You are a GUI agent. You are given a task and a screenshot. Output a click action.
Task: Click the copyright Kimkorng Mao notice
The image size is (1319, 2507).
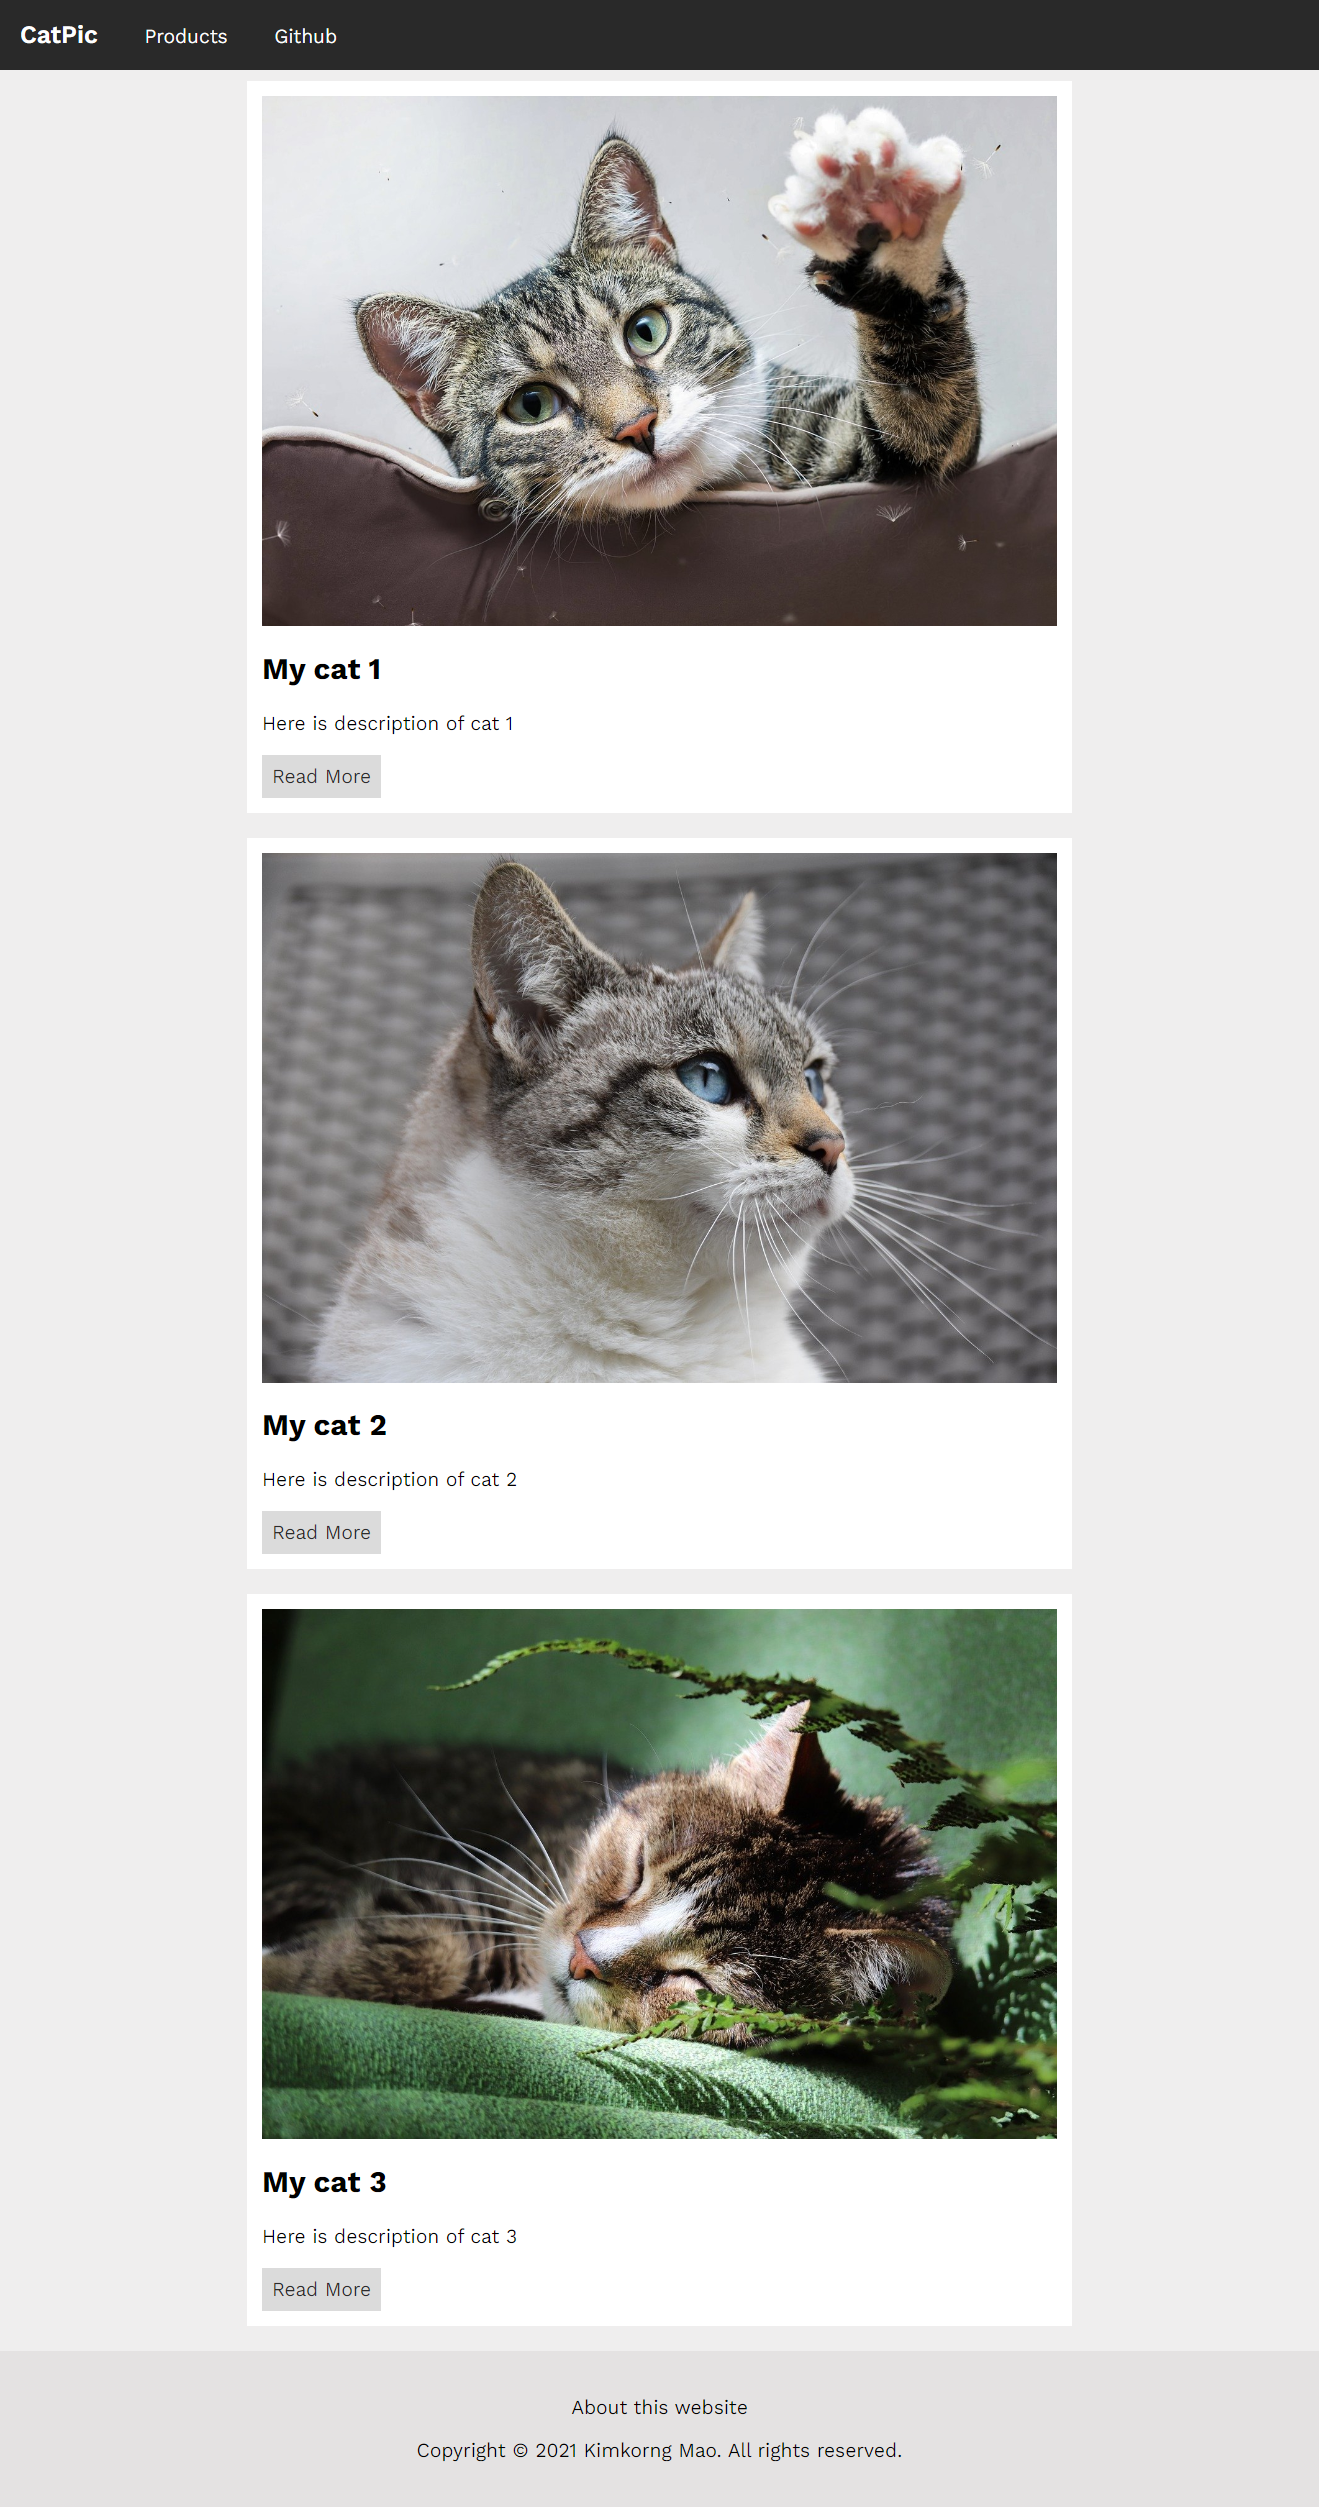tap(659, 2450)
